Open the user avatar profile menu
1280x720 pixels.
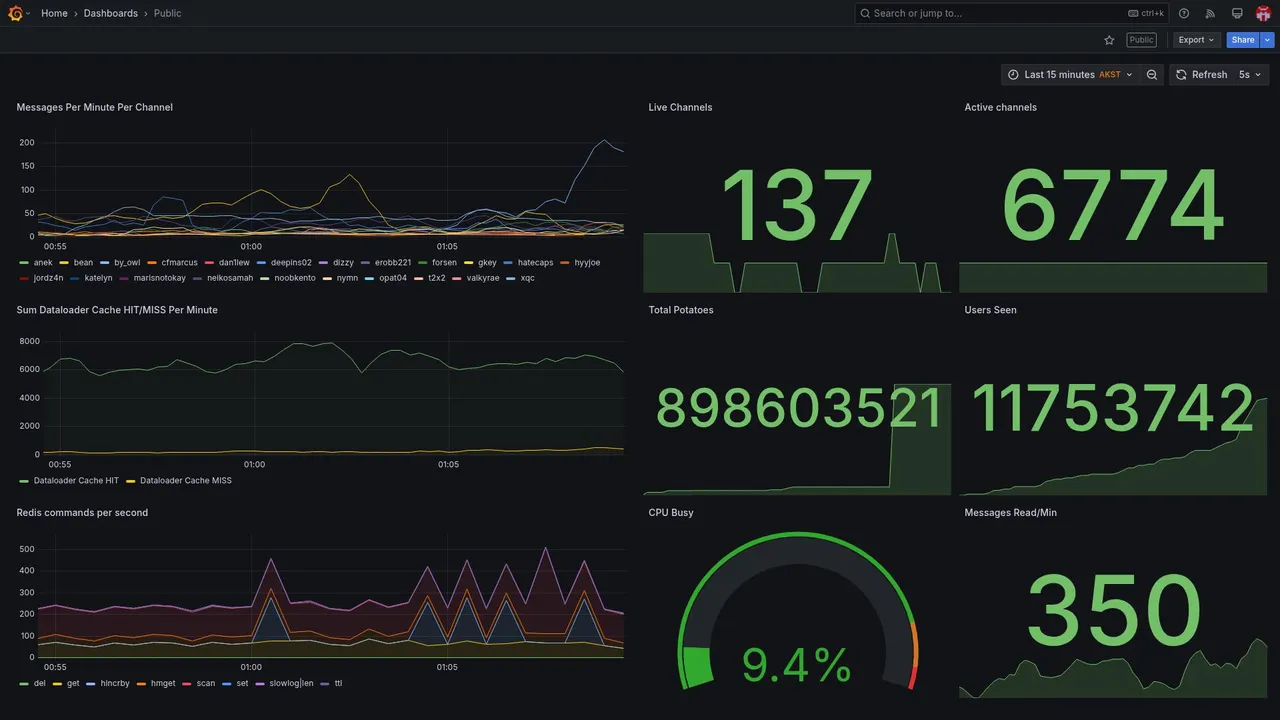pos(1263,13)
